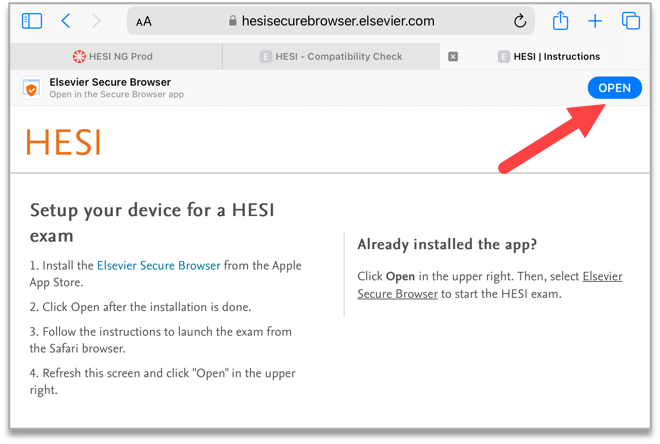Click the forward navigation arrow
660x444 pixels.
click(x=96, y=21)
